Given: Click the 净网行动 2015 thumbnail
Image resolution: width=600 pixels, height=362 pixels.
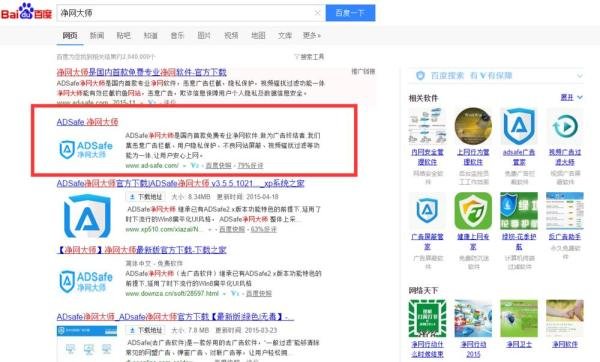Looking at the screenshot, I should coord(473,318).
